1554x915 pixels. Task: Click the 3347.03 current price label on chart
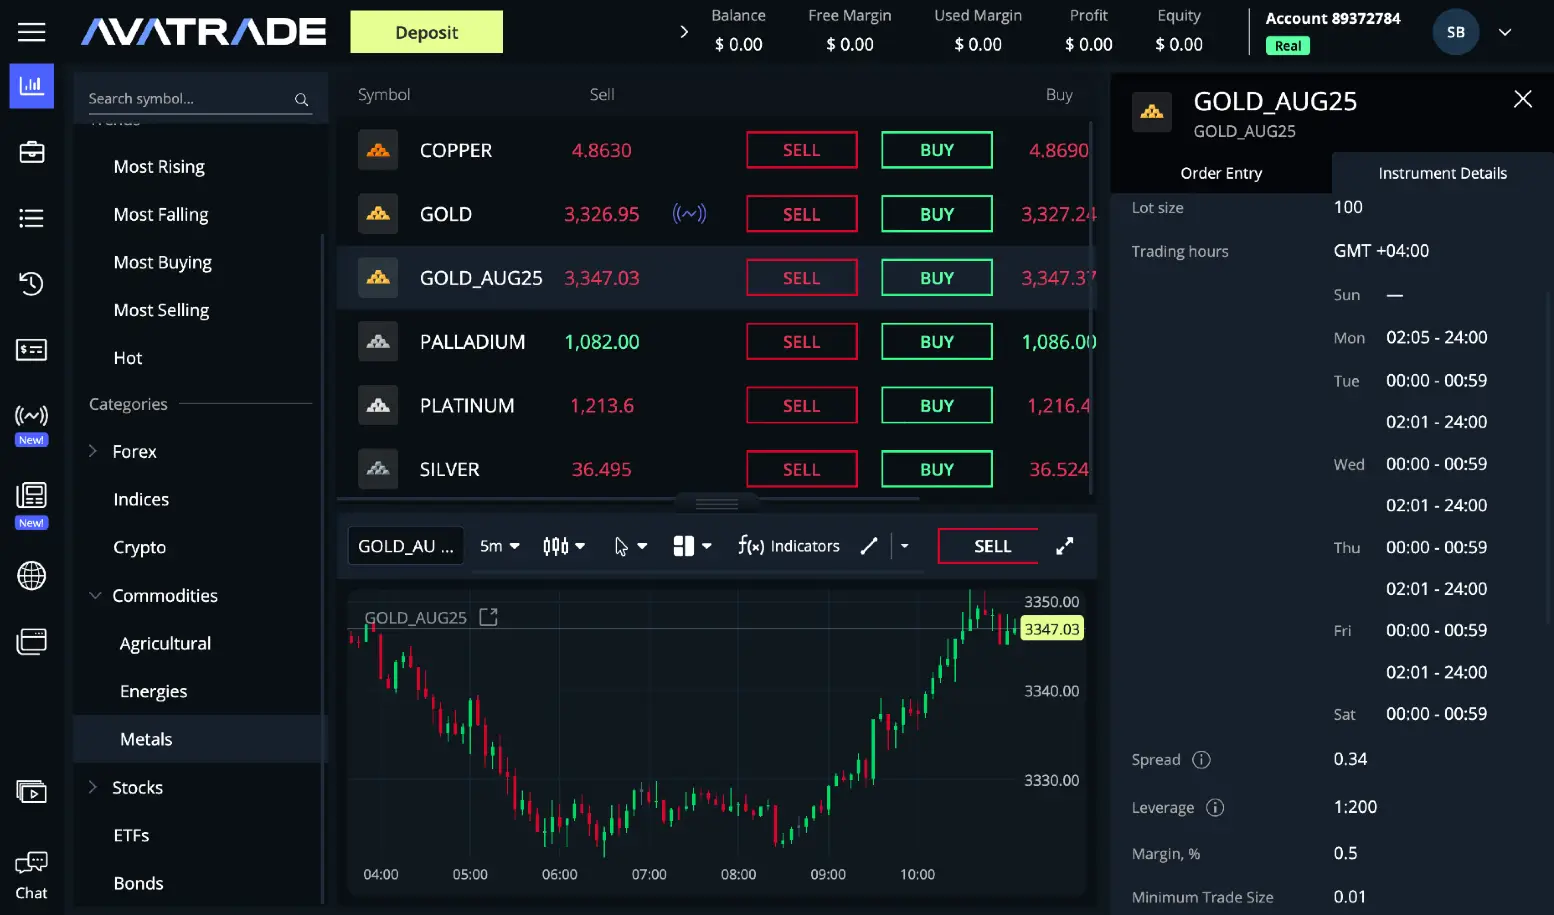(x=1052, y=629)
